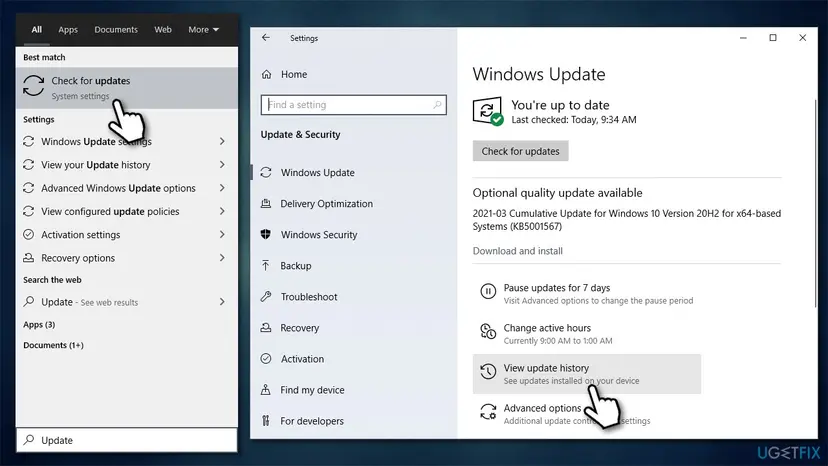
Task: Click the search magnifier in Find a setting
Action: pos(437,105)
